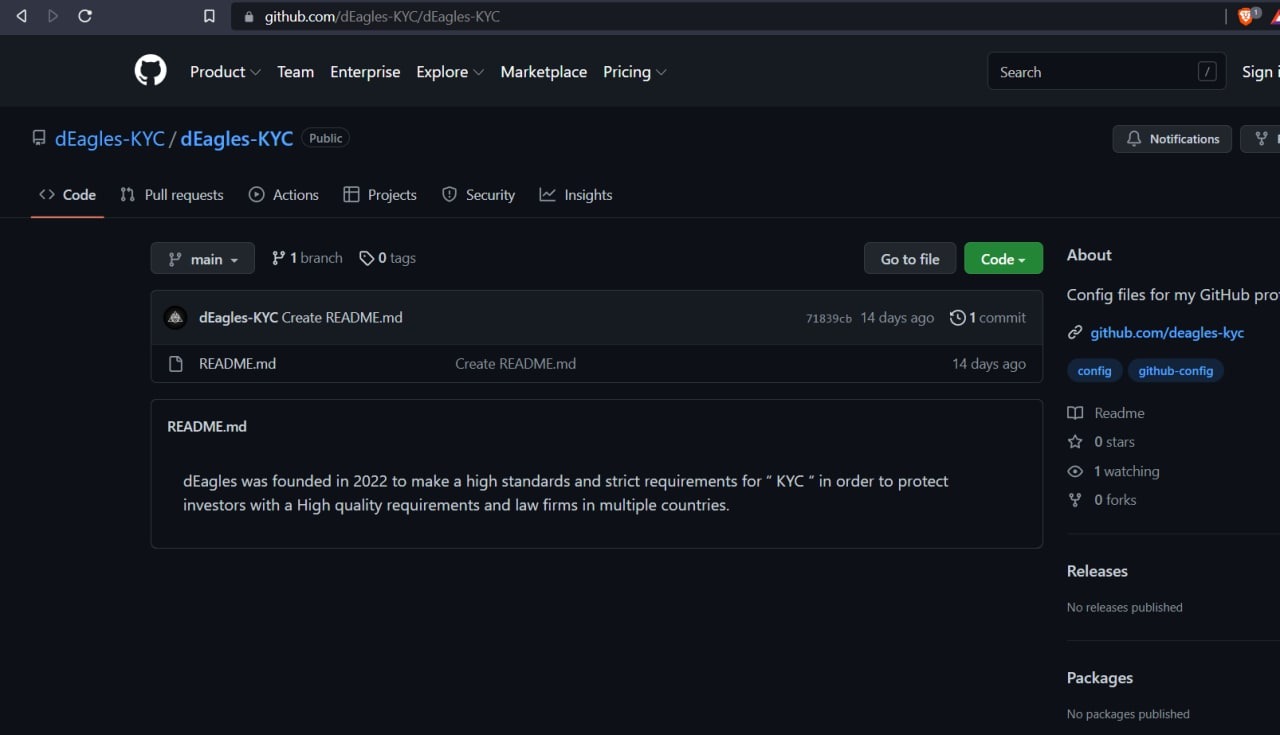This screenshot has width=1280, height=735.
Task: Open the Team page link
Action: (295, 72)
